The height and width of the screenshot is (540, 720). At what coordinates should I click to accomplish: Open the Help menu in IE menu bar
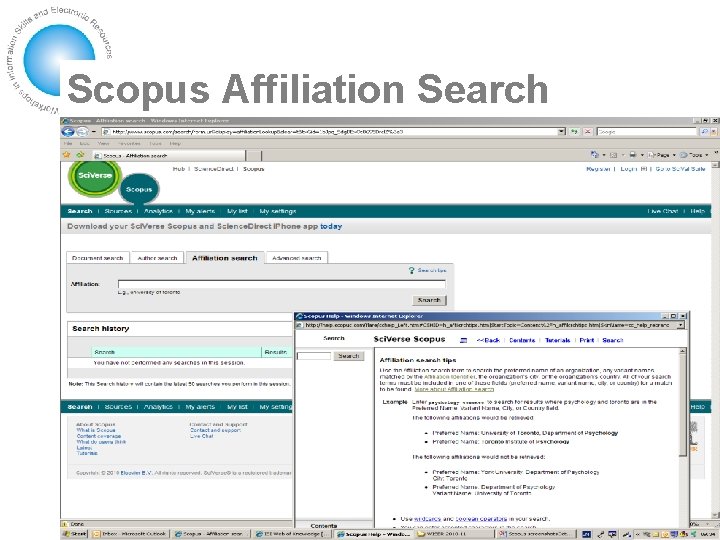click(175, 144)
